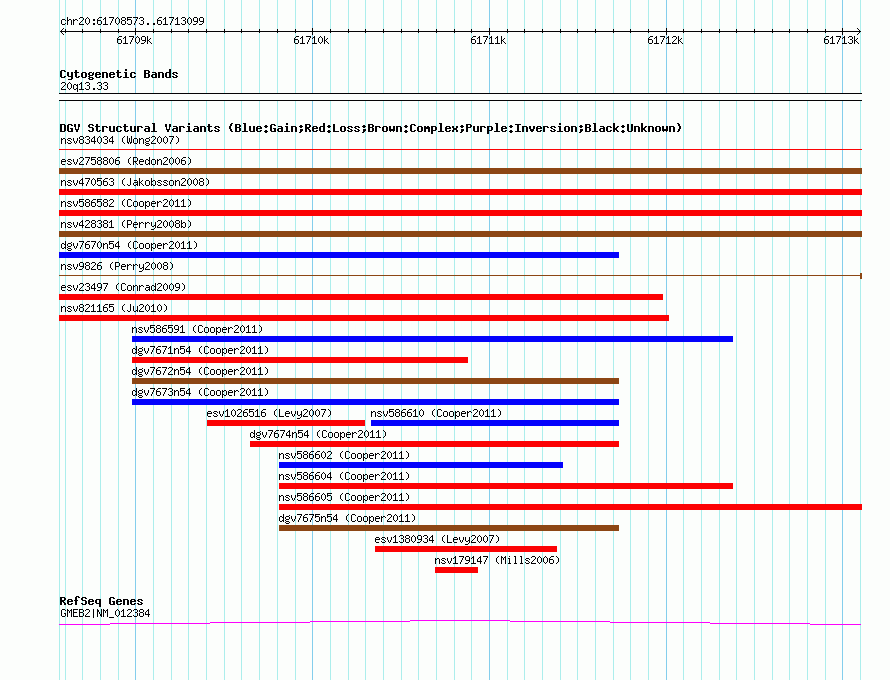Select the dgv7671n54 red loss bar
Image resolution: width=890 pixels, height=680 pixels.
(300, 360)
